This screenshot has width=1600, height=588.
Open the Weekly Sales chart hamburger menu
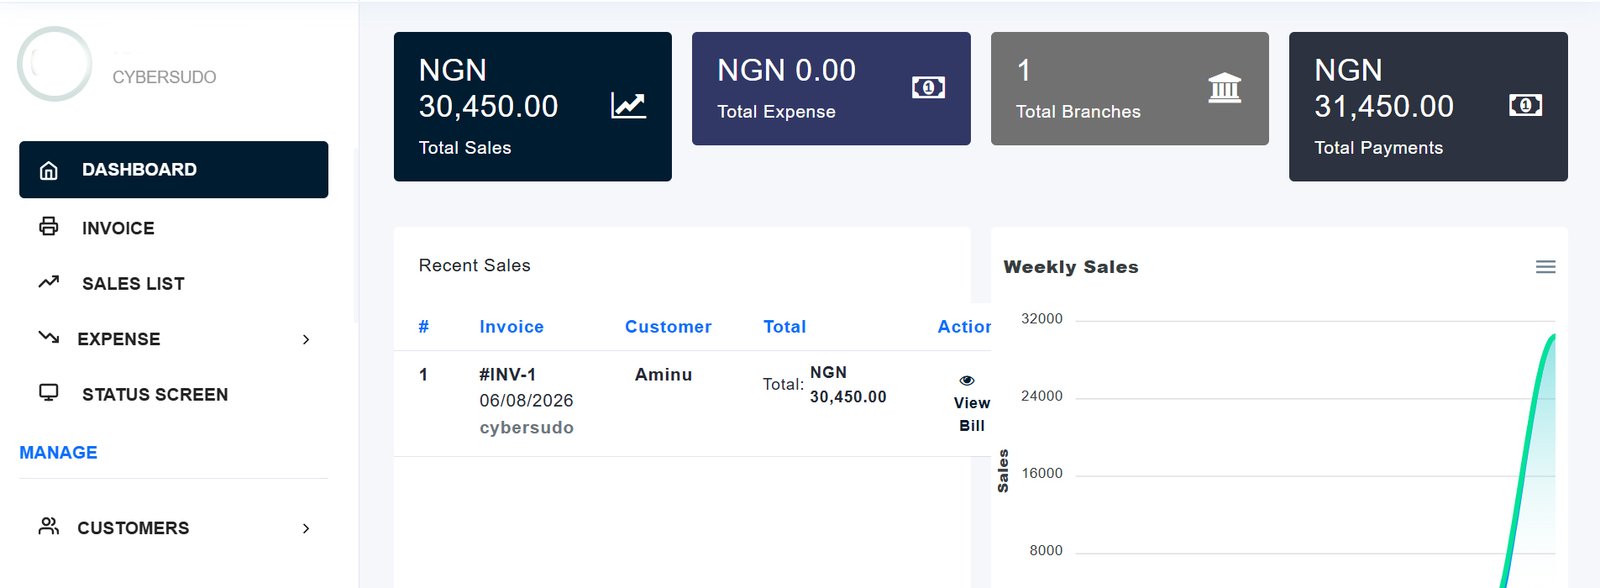(1546, 267)
